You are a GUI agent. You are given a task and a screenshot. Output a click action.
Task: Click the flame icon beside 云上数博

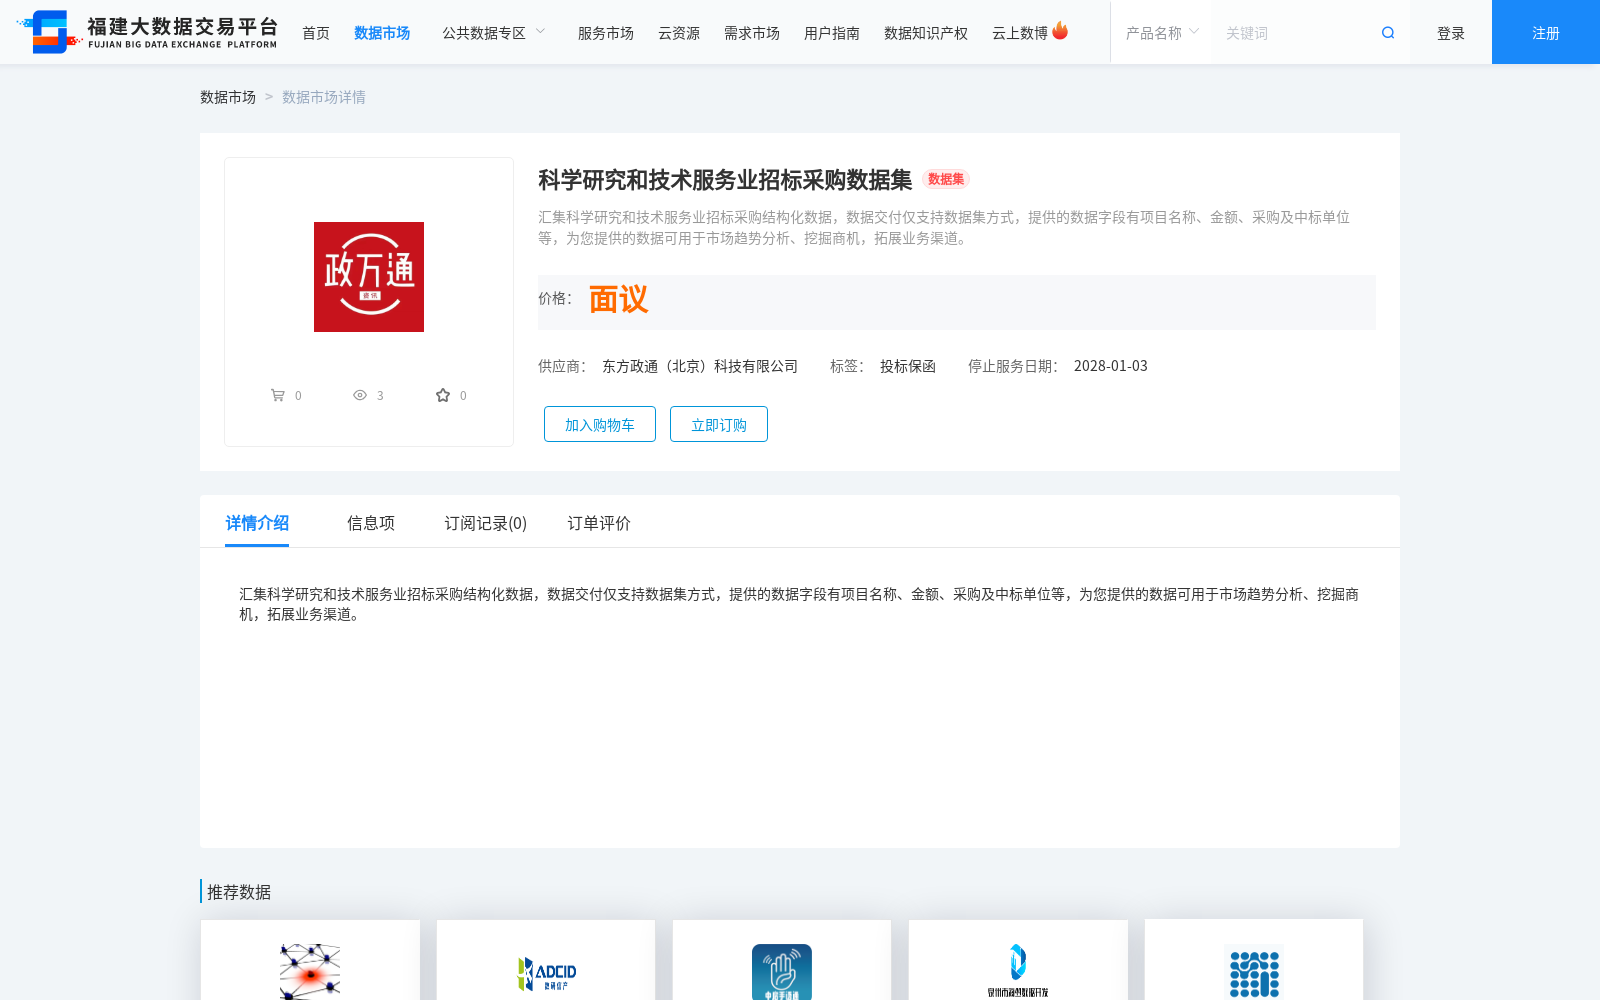coord(1060,31)
